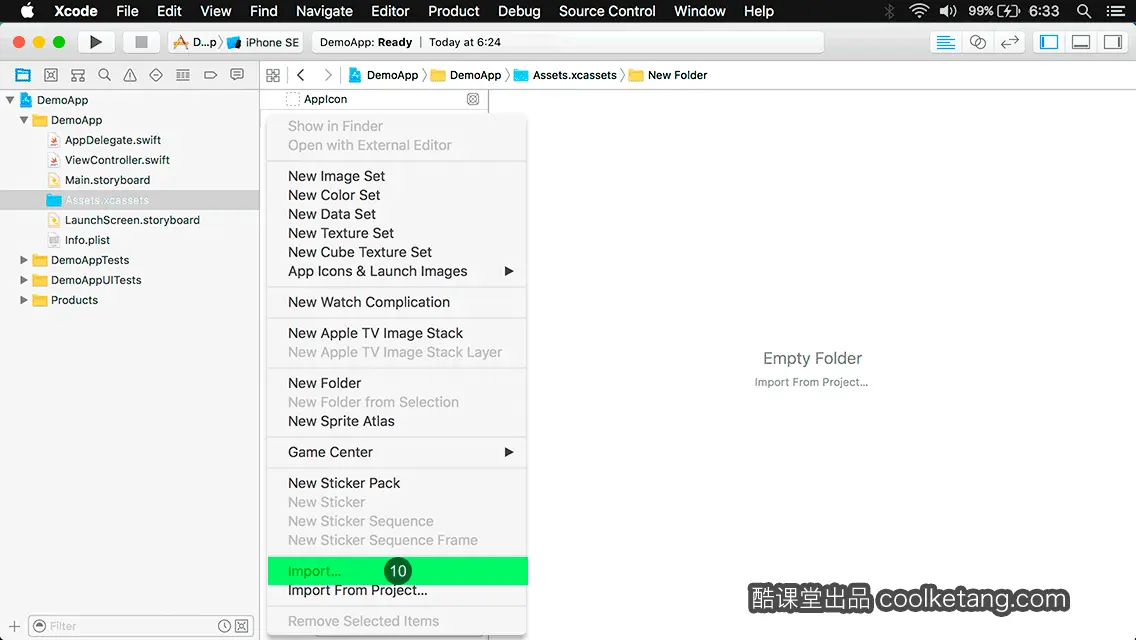Stop the running scheme
1136x640 pixels.
coord(141,42)
